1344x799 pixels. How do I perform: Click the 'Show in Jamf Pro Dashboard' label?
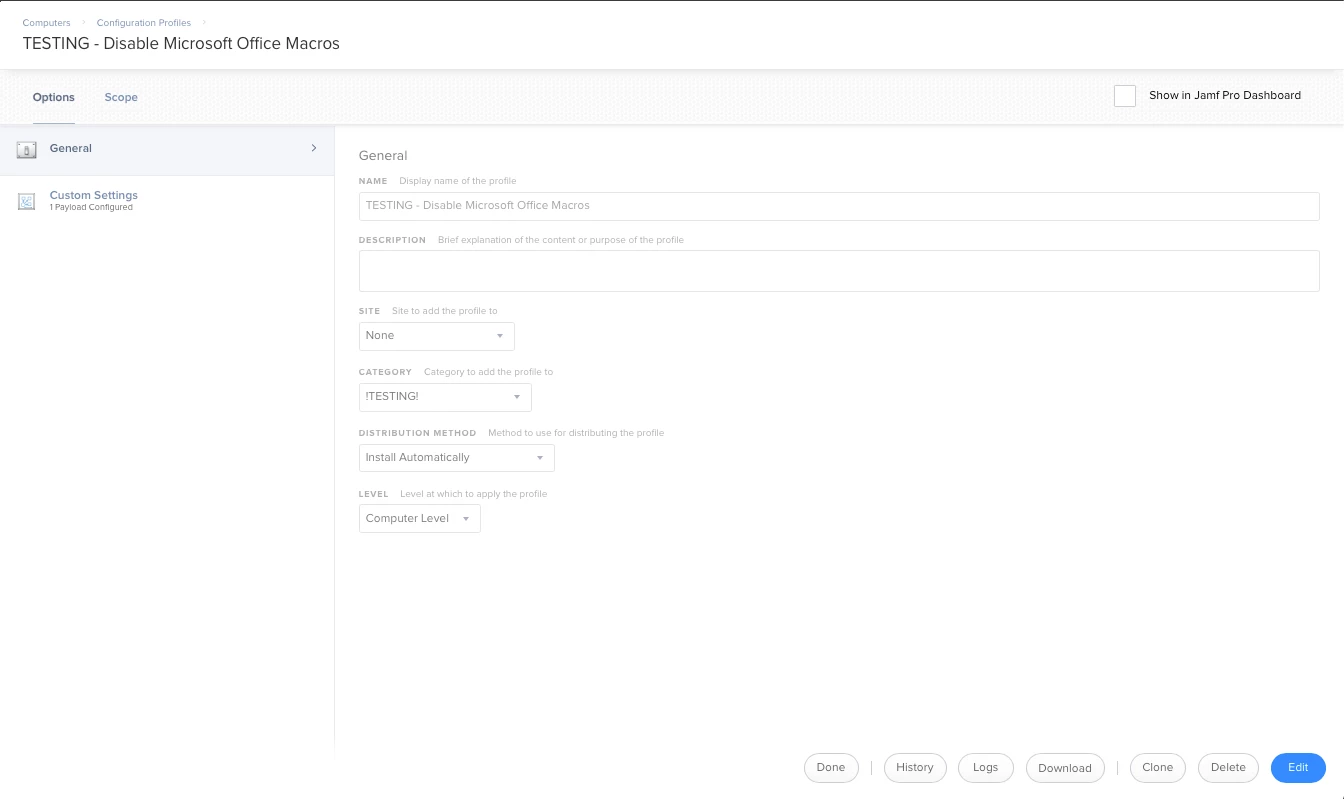pyautogui.click(x=1225, y=96)
